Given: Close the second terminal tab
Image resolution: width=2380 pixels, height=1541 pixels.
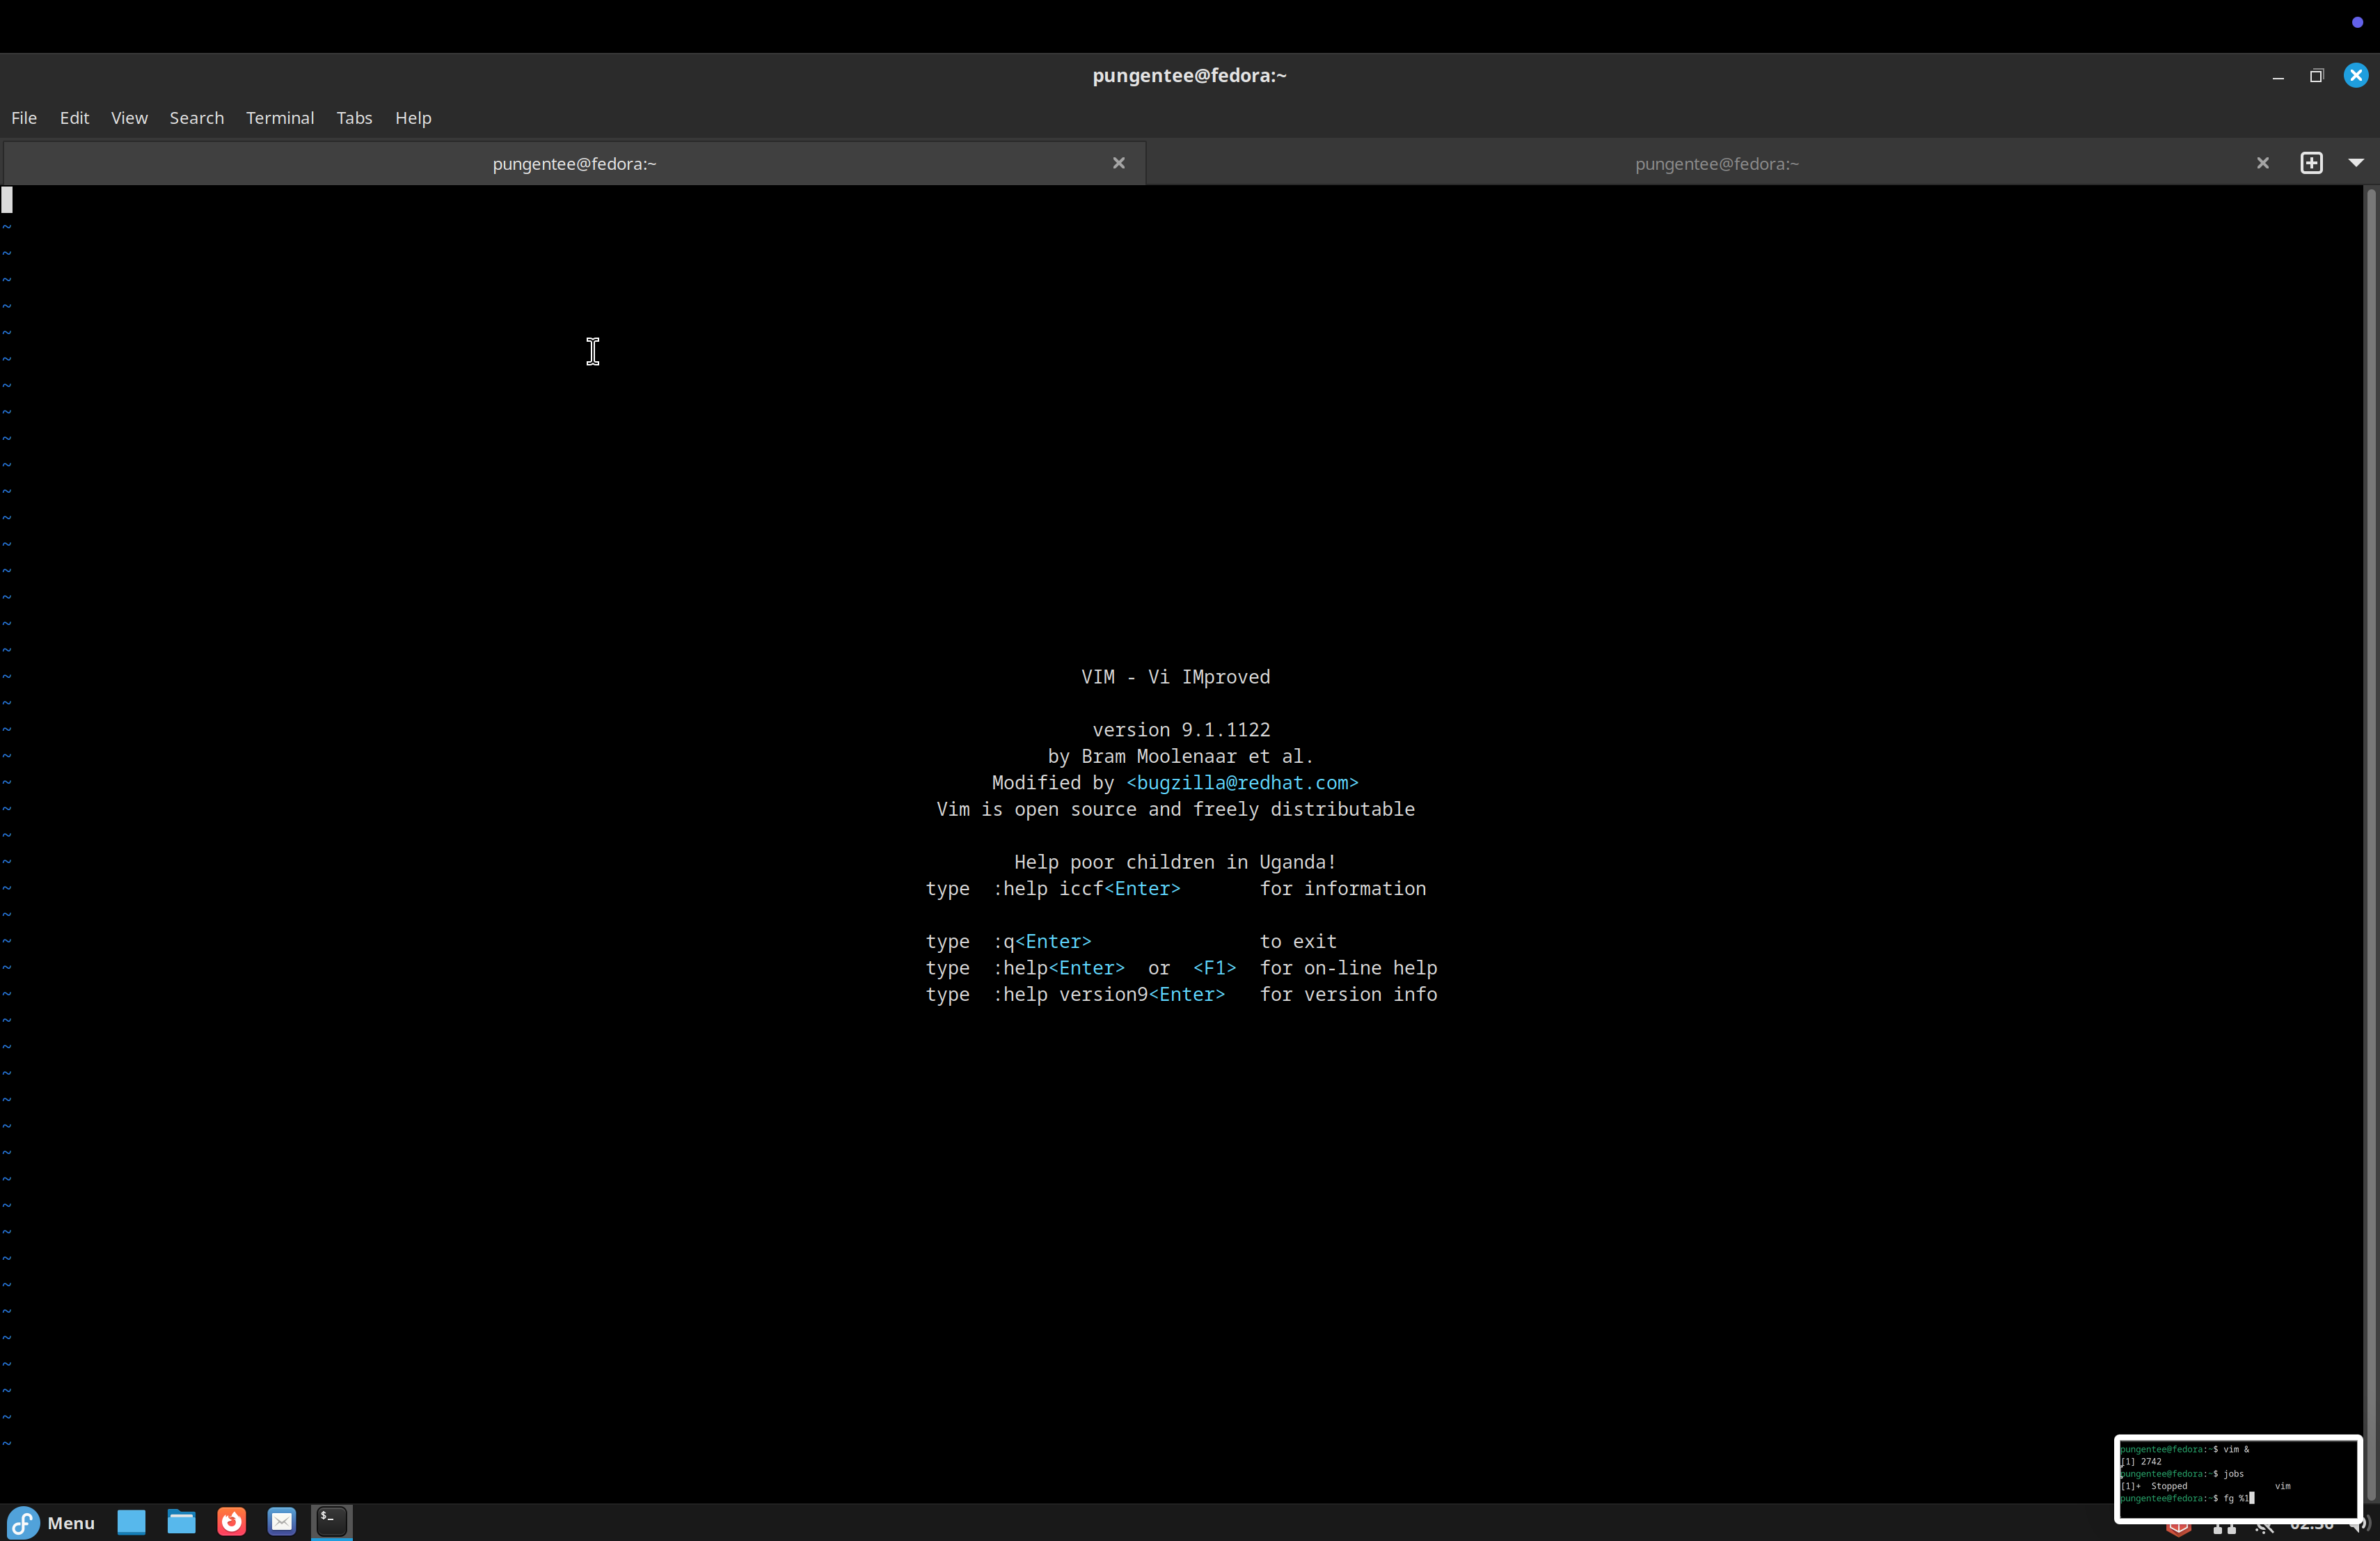Looking at the screenshot, I should [x=2262, y=163].
